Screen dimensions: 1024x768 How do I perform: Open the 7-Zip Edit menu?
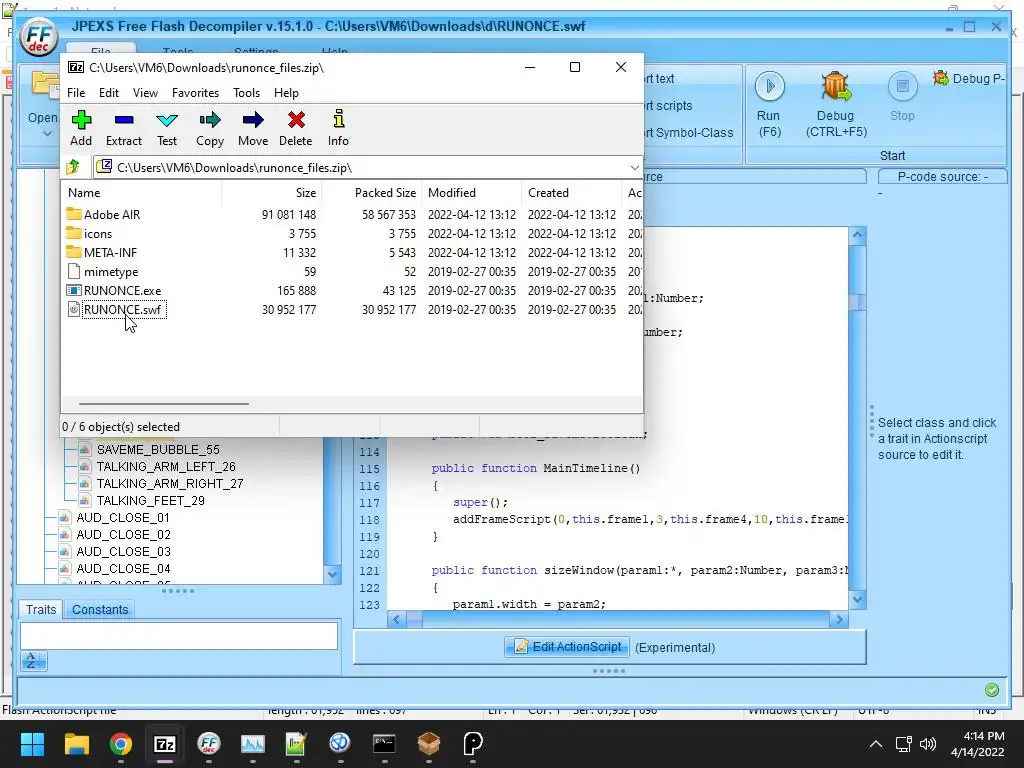tap(108, 93)
